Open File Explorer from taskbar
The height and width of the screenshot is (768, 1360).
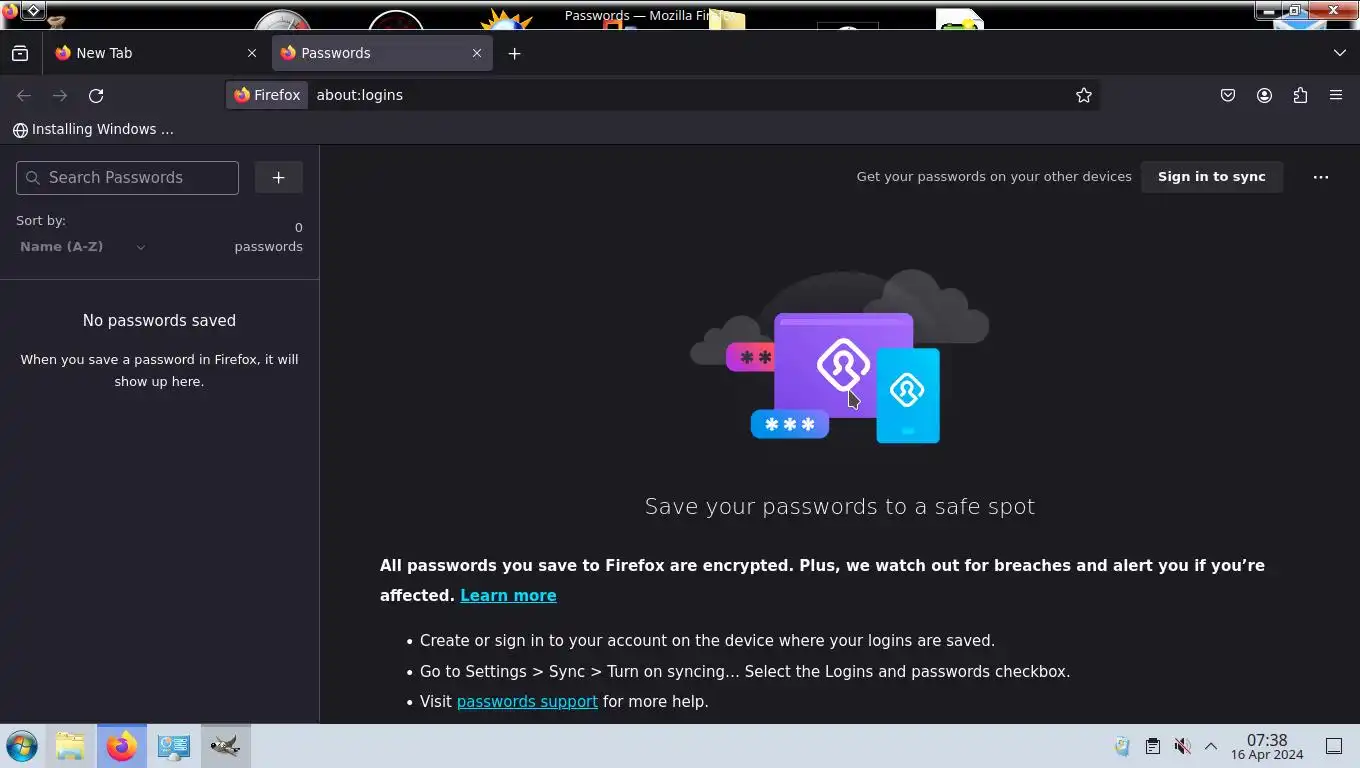(x=70, y=746)
